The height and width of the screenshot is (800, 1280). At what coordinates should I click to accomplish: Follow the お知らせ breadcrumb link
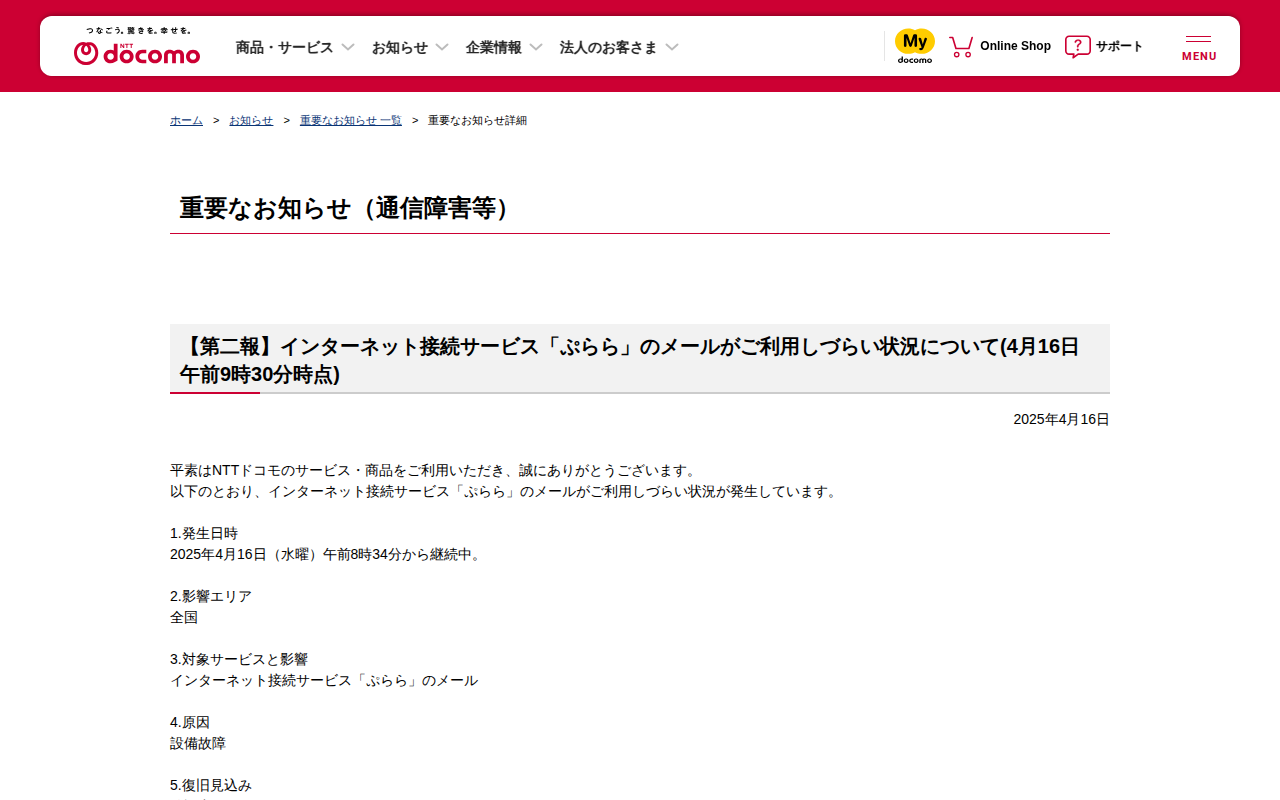tap(251, 120)
